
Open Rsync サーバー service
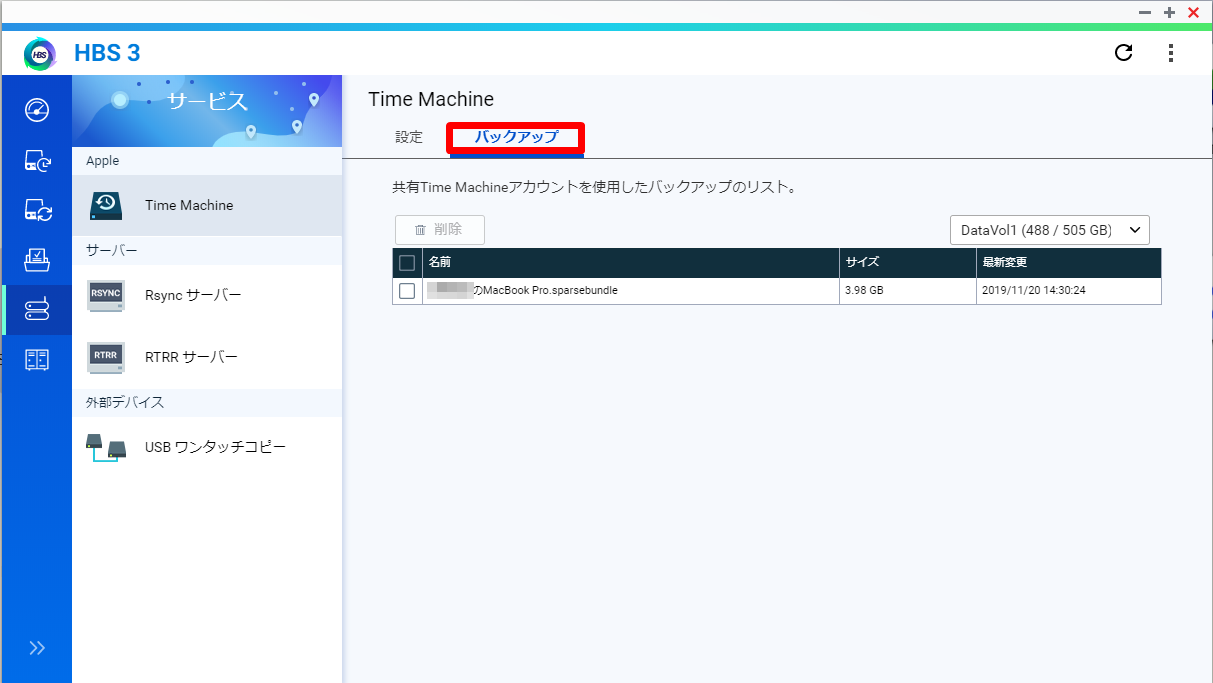[x=207, y=295]
